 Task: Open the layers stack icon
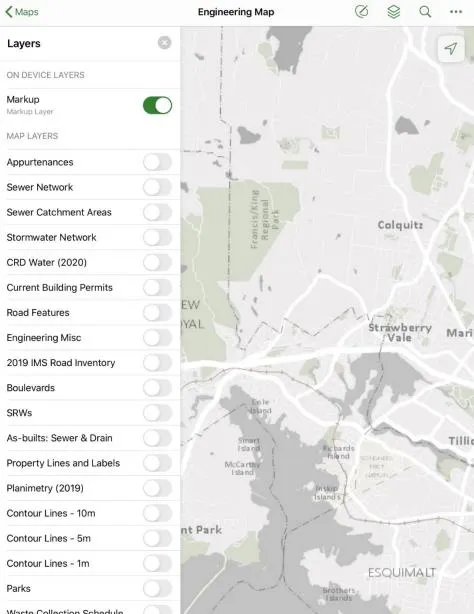coord(393,12)
